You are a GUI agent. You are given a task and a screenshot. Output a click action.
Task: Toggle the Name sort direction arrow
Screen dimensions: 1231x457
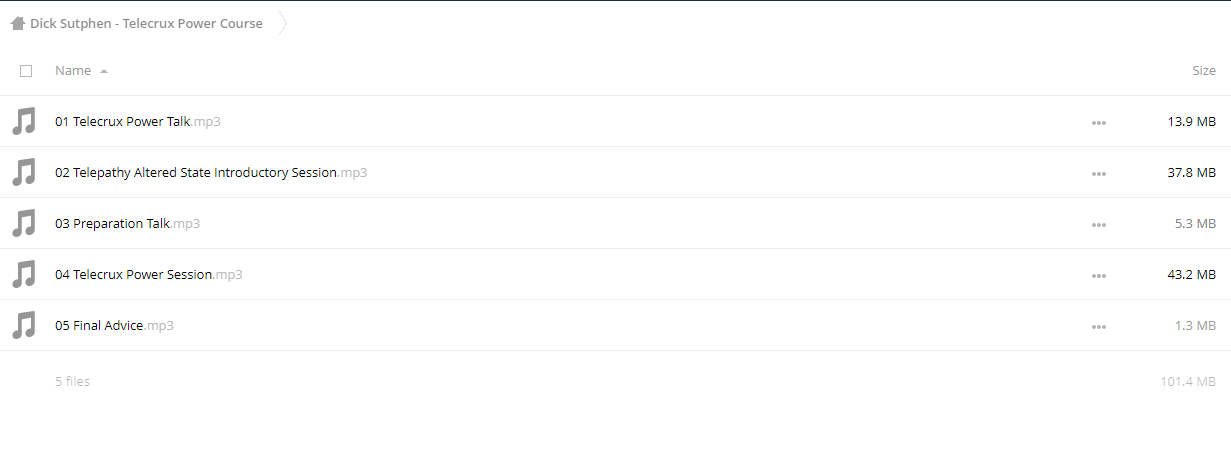(104, 71)
